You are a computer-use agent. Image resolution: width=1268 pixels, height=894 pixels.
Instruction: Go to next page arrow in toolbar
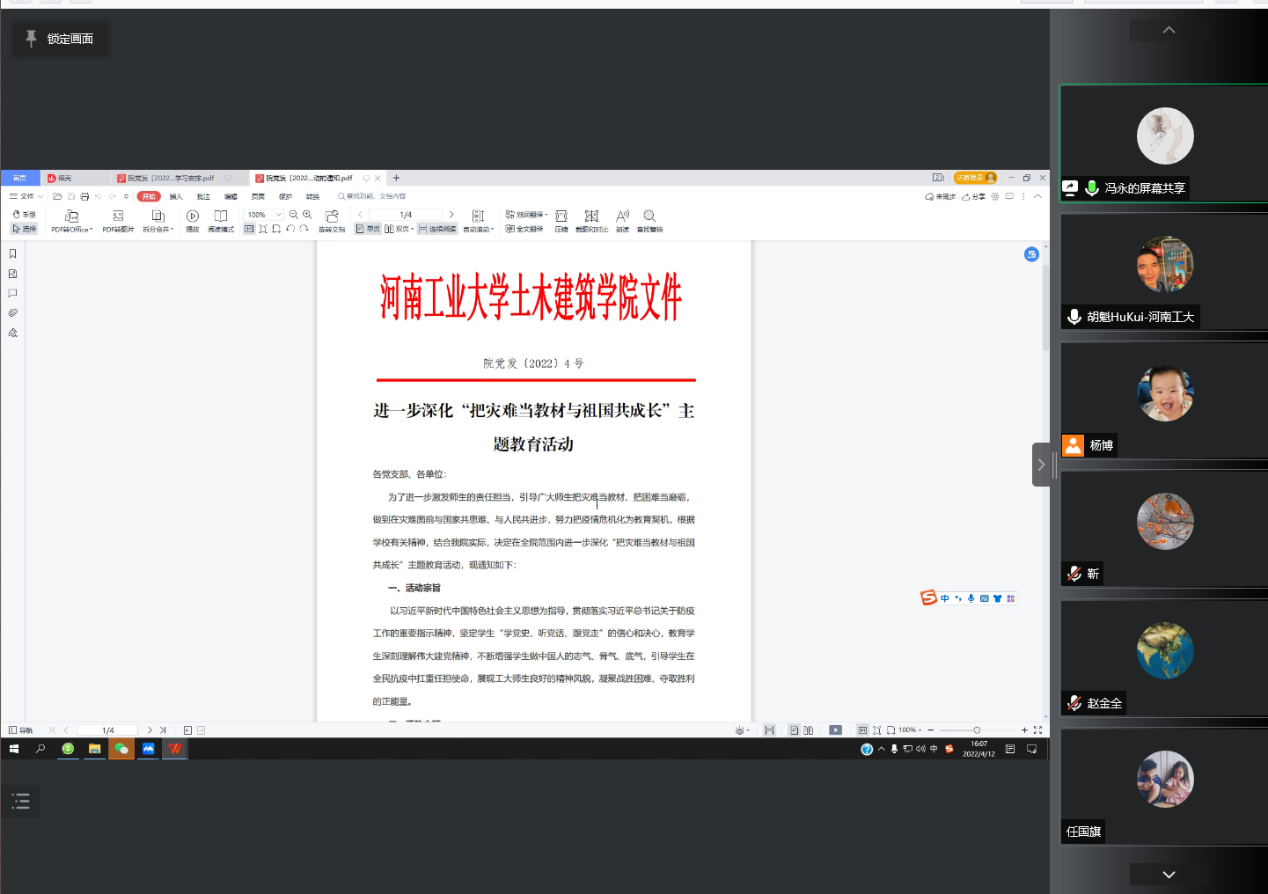[x=451, y=214]
